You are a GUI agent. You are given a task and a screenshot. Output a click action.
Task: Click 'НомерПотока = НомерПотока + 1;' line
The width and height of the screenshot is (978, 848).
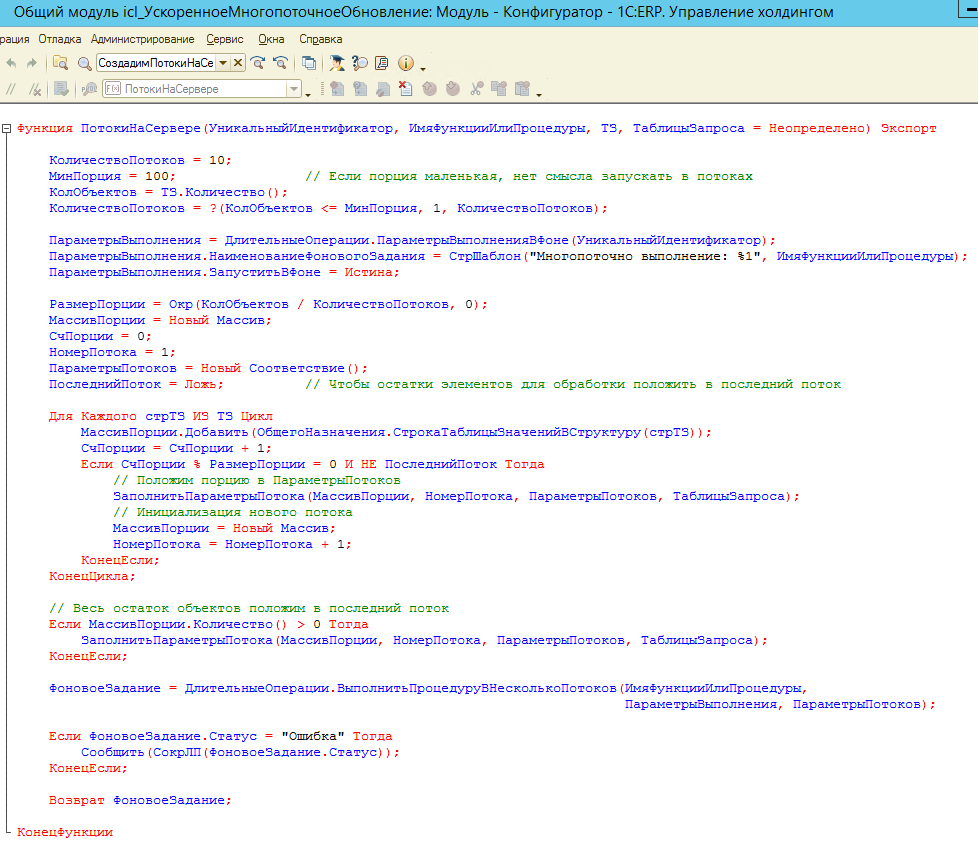pos(232,544)
